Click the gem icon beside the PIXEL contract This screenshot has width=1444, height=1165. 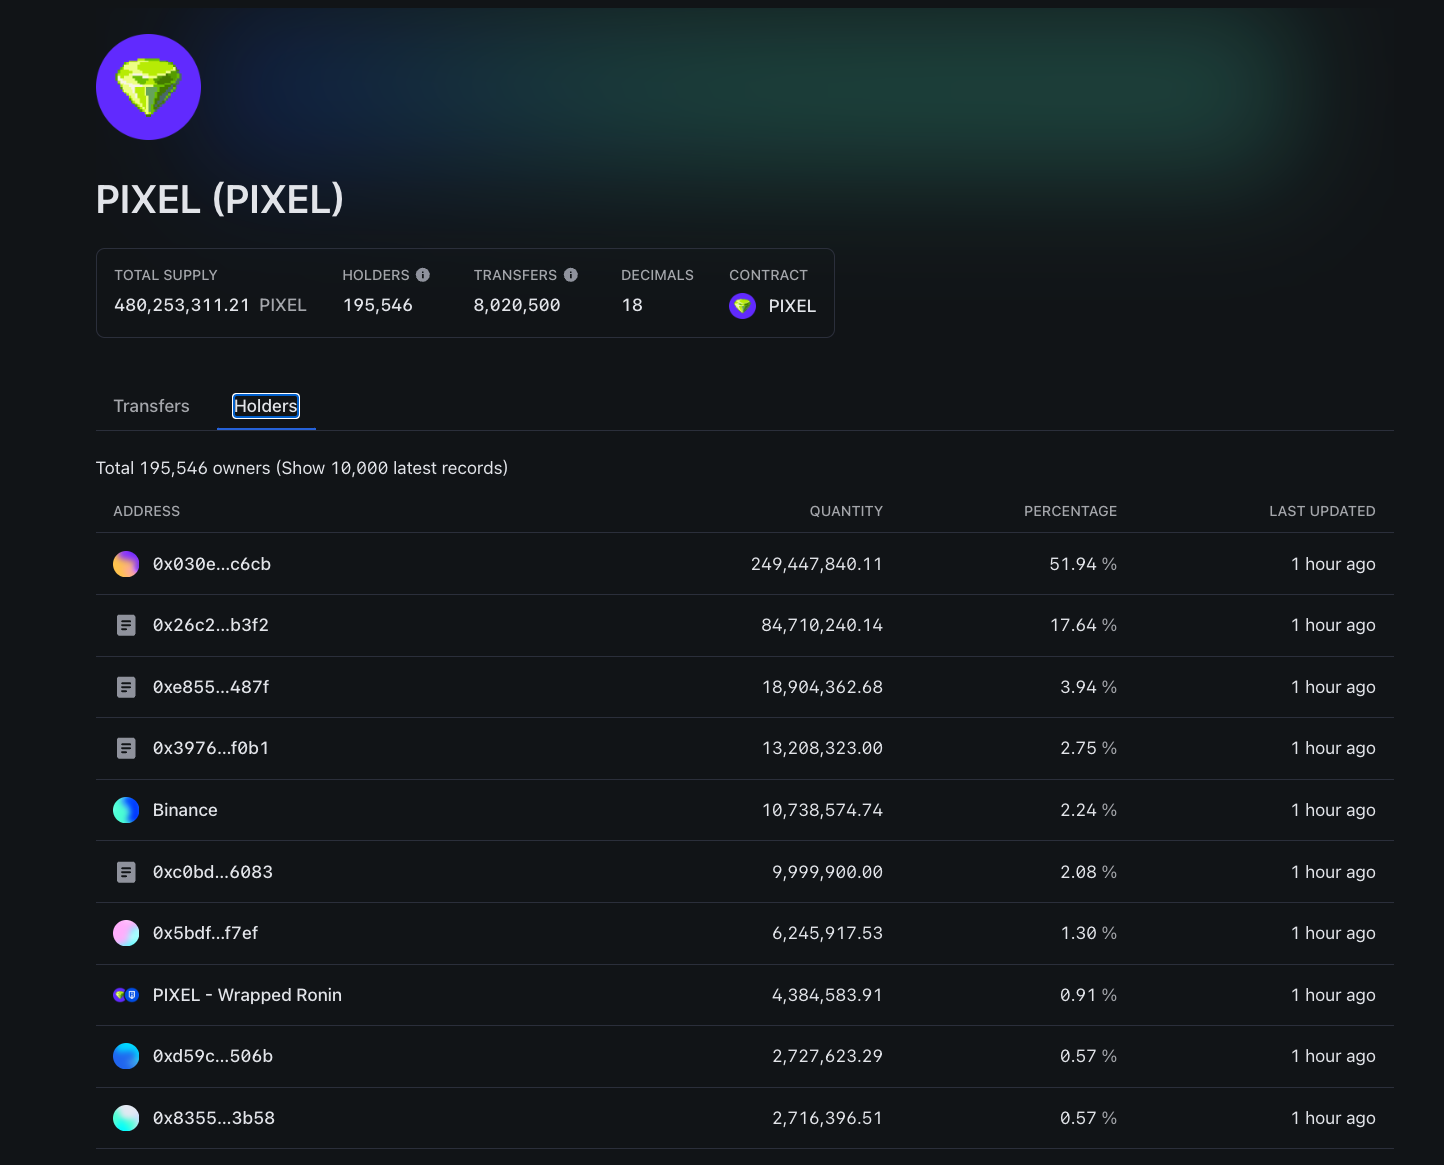(x=742, y=306)
